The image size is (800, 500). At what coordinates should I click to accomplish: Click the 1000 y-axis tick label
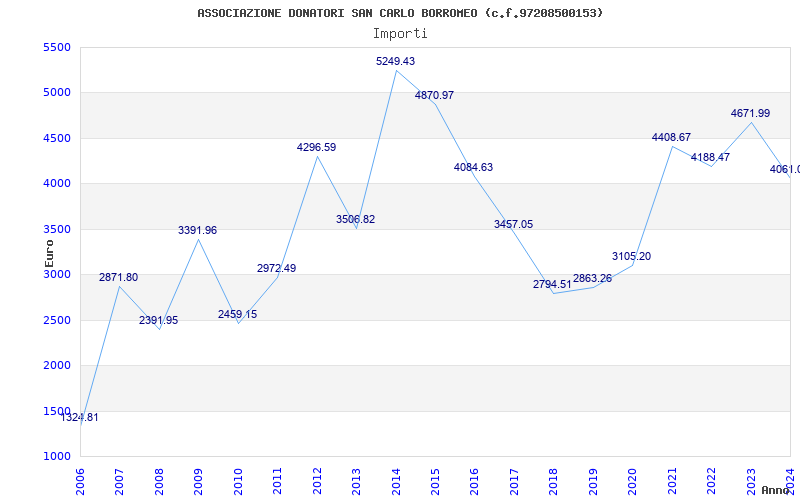click(57, 457)
